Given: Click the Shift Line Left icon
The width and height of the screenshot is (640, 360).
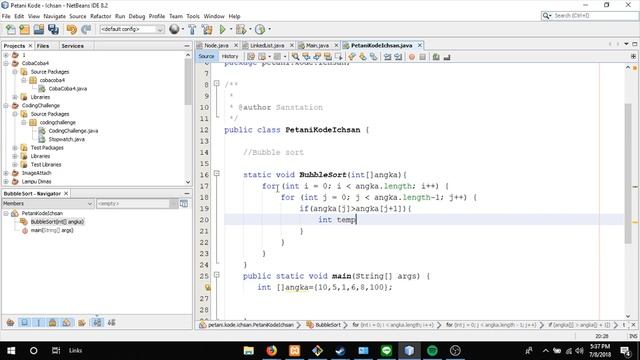Looking at the screenshot, I should [387, 57].
